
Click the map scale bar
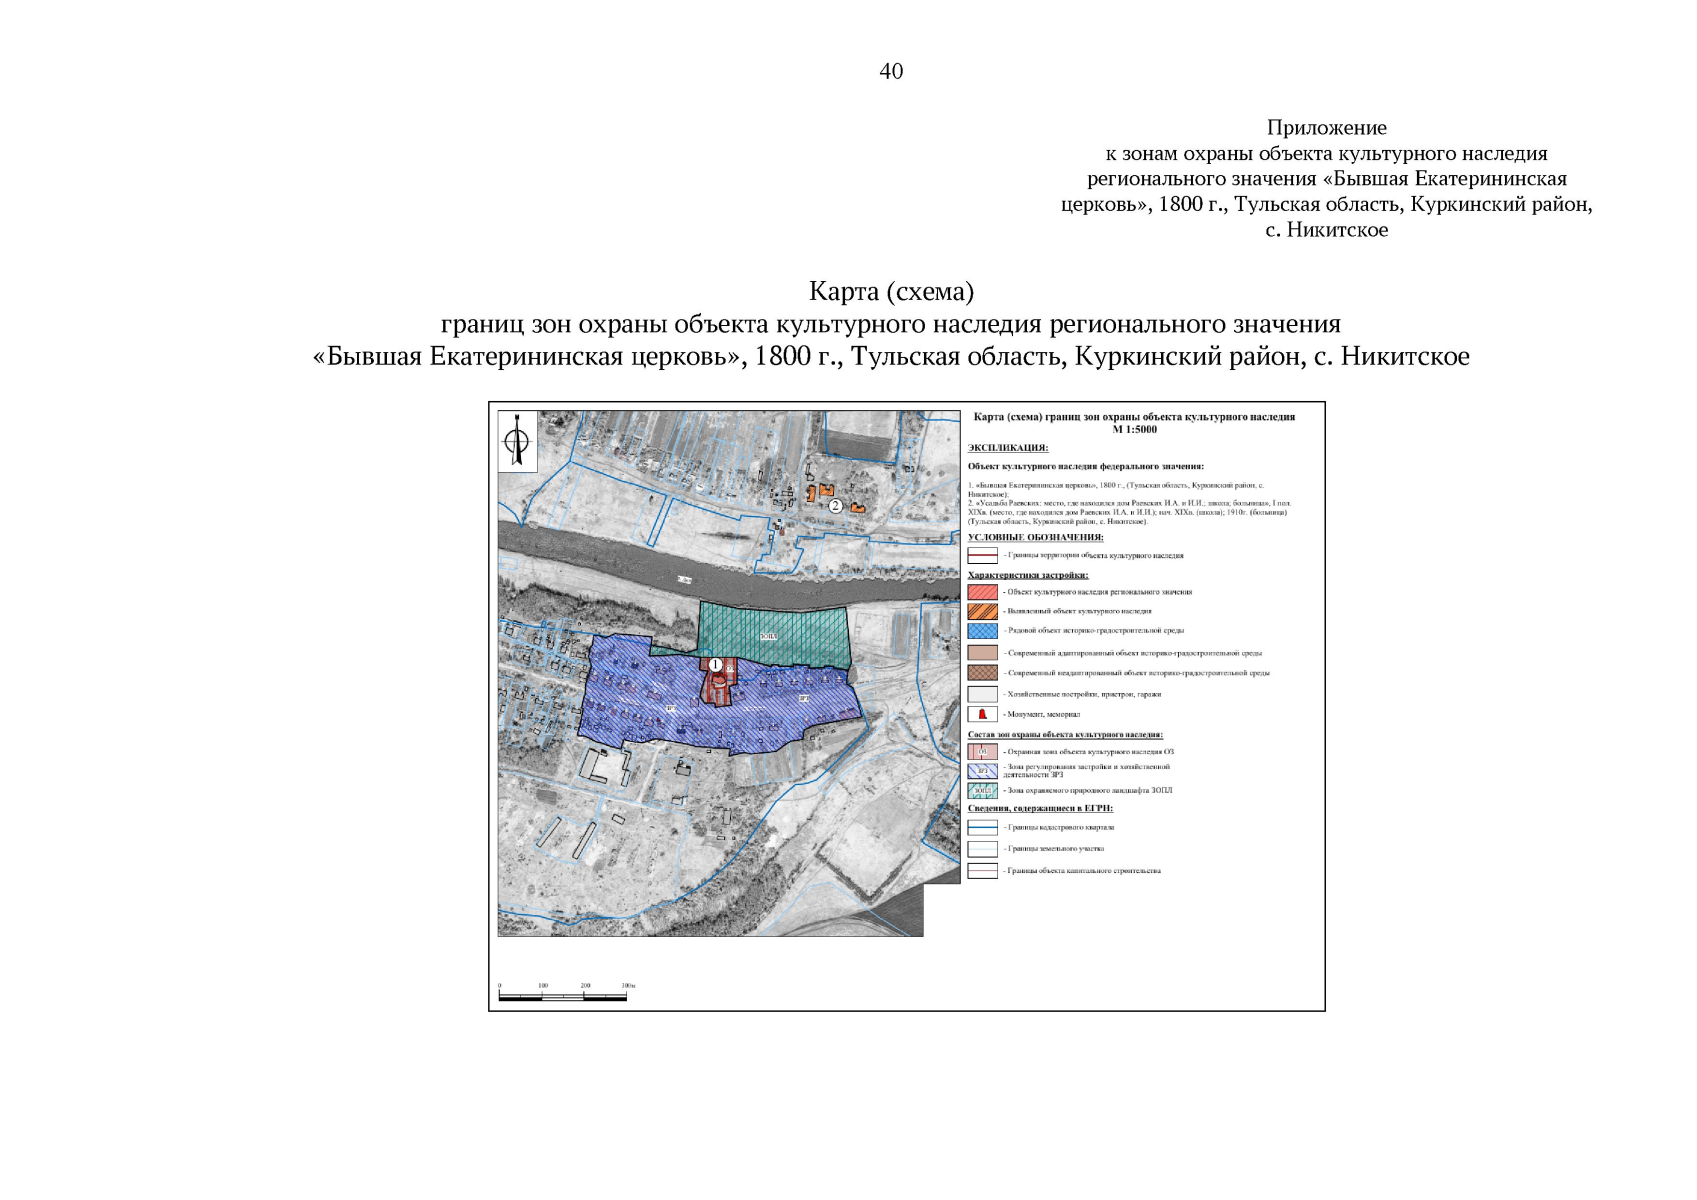563,996
